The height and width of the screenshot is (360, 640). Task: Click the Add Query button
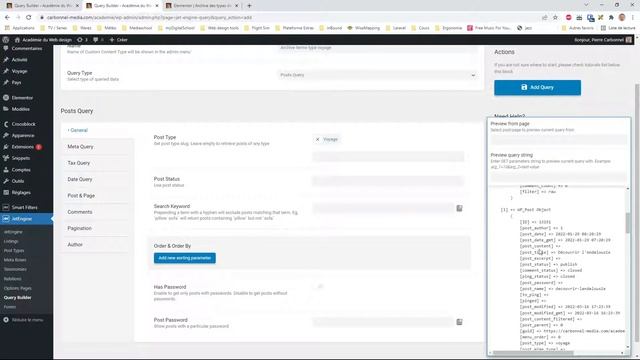537,87
